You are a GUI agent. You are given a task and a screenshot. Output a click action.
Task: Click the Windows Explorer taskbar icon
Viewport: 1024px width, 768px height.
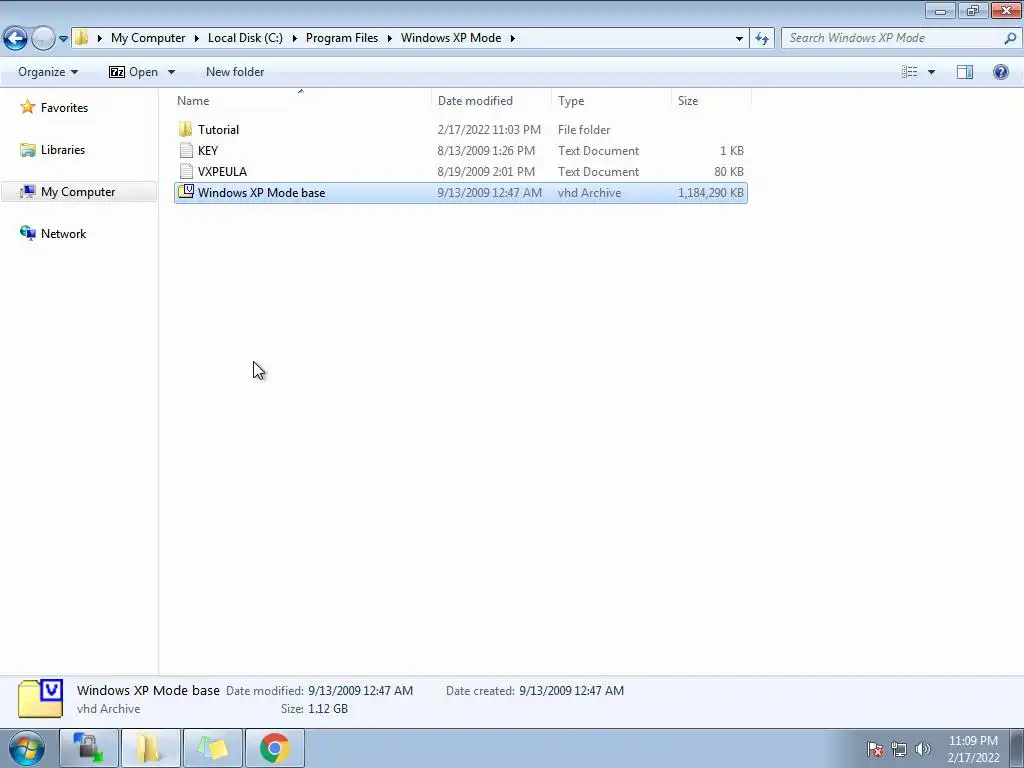[x=150, y=748]
